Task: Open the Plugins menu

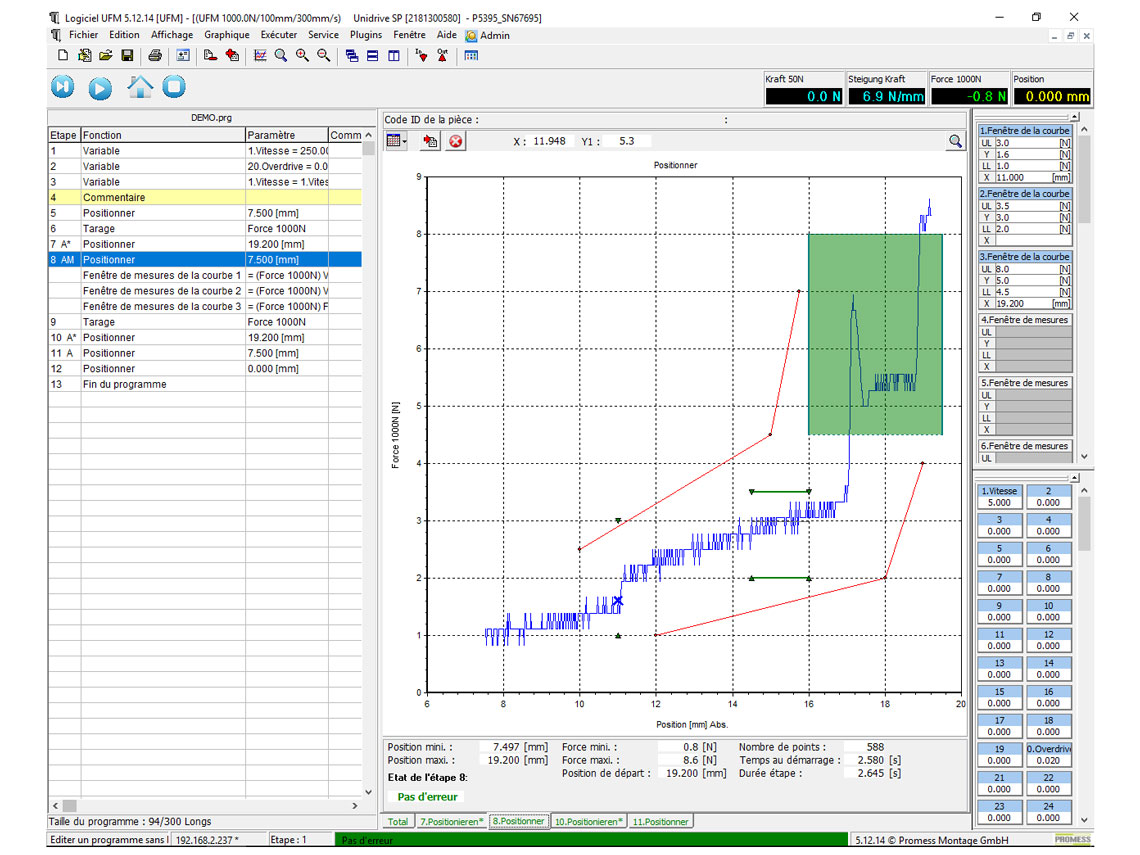Action: click(366, 34)
